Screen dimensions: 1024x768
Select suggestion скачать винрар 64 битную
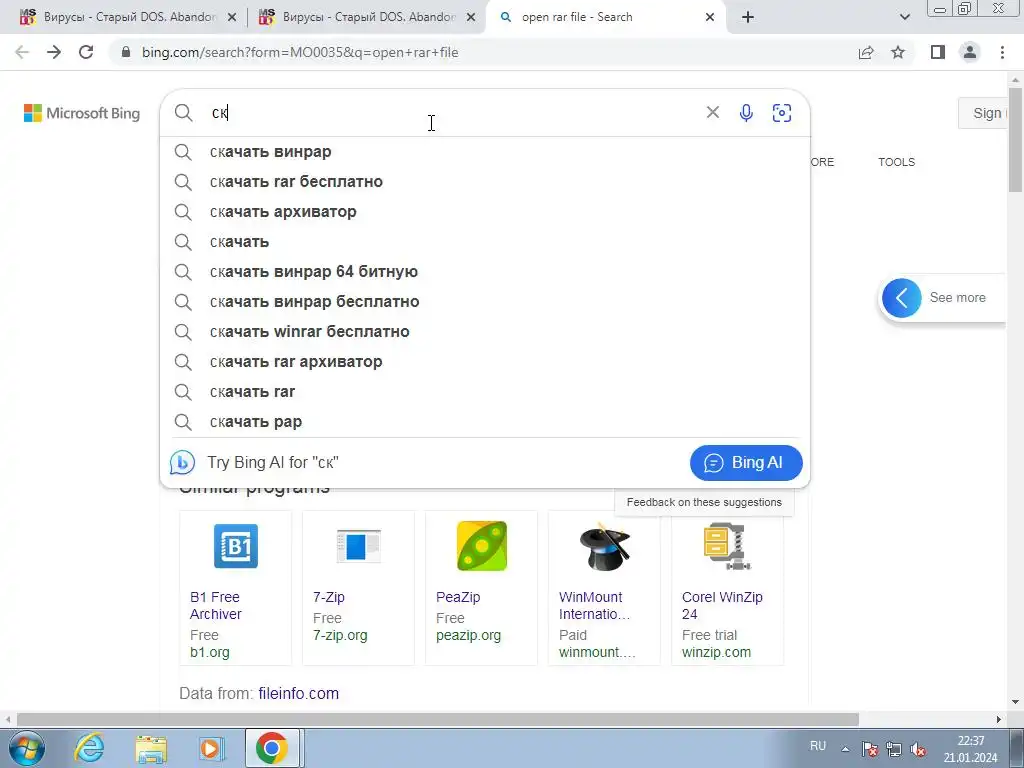[x=485, y=272]
